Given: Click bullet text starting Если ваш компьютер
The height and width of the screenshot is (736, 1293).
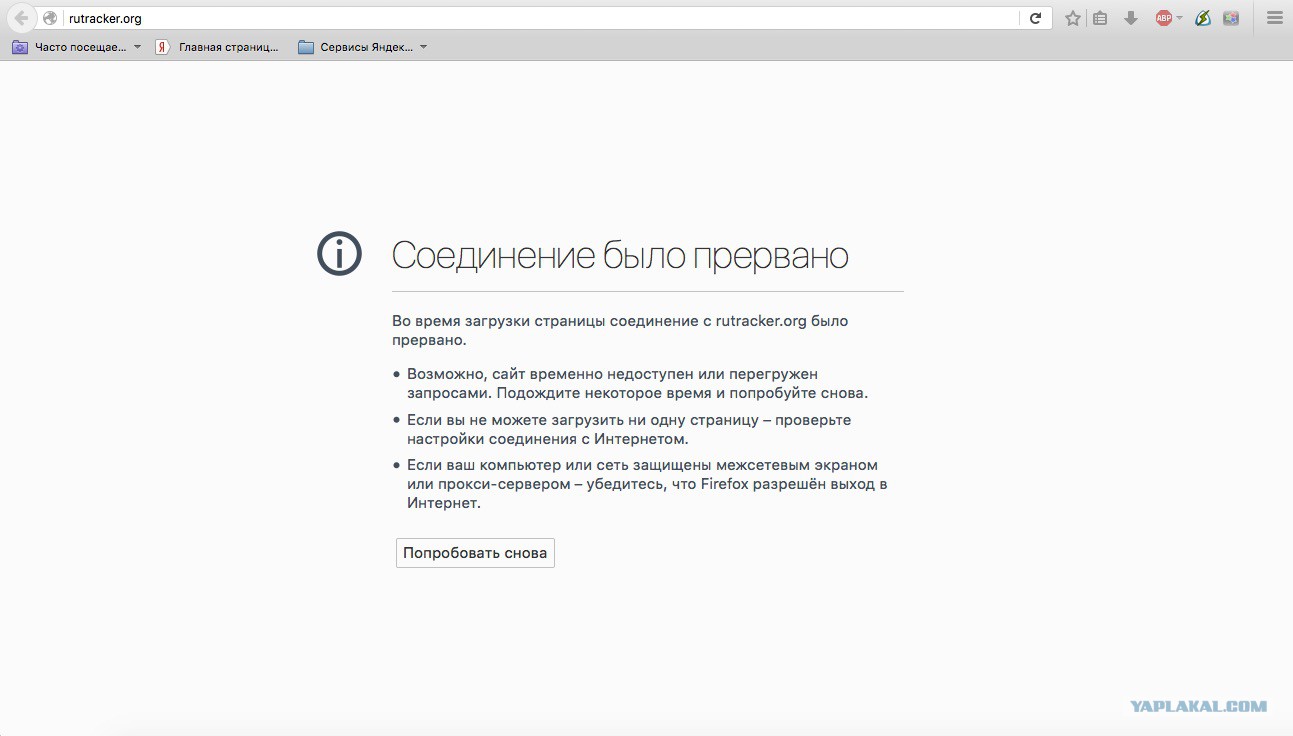Looking at the screenshot, I should [x=647, y=484].
